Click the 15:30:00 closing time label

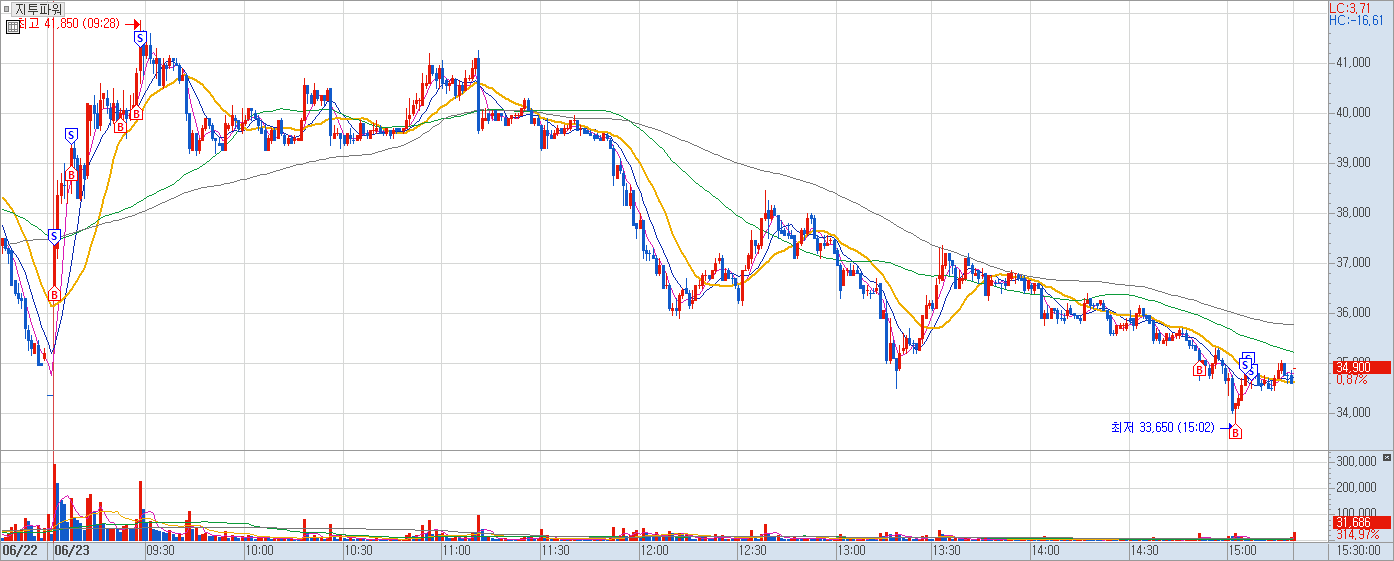[1358, 550]
